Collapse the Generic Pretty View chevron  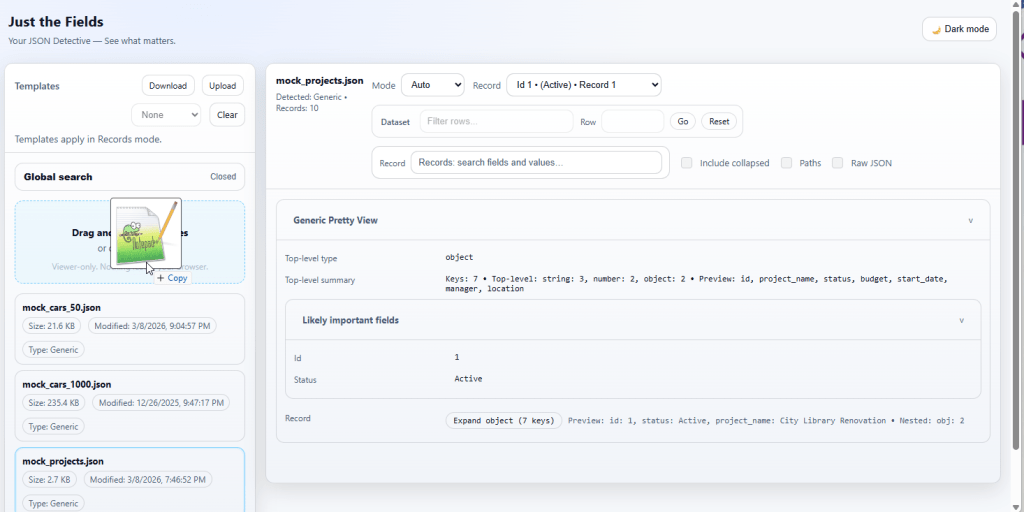click(x=970, y=220)
